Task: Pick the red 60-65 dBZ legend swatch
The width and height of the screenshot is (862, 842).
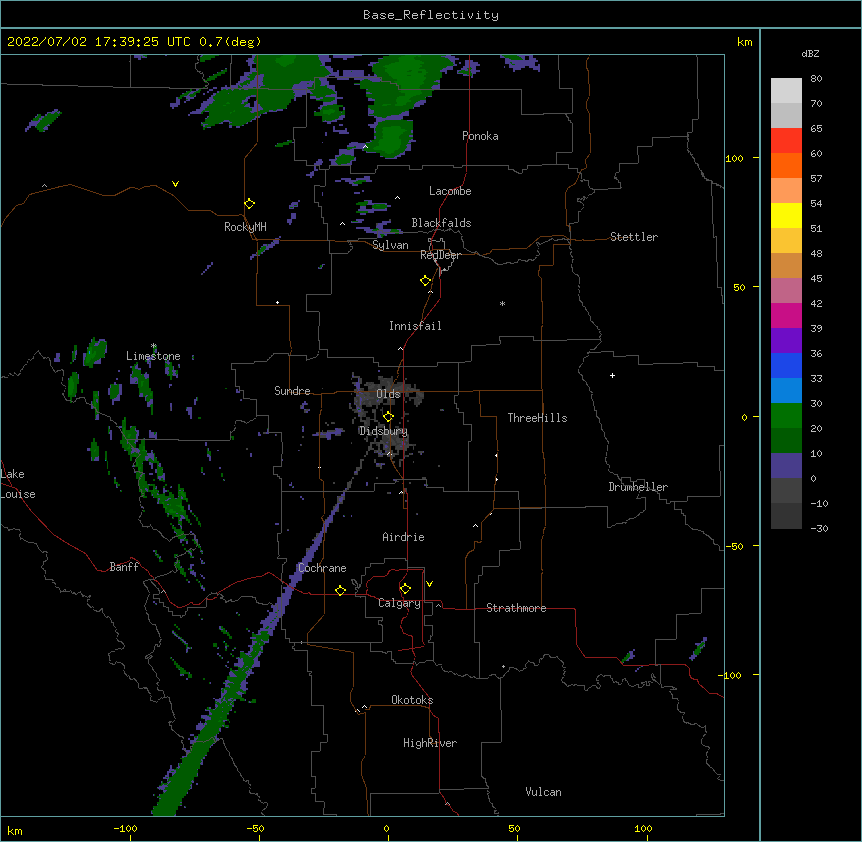Action: 786,141
